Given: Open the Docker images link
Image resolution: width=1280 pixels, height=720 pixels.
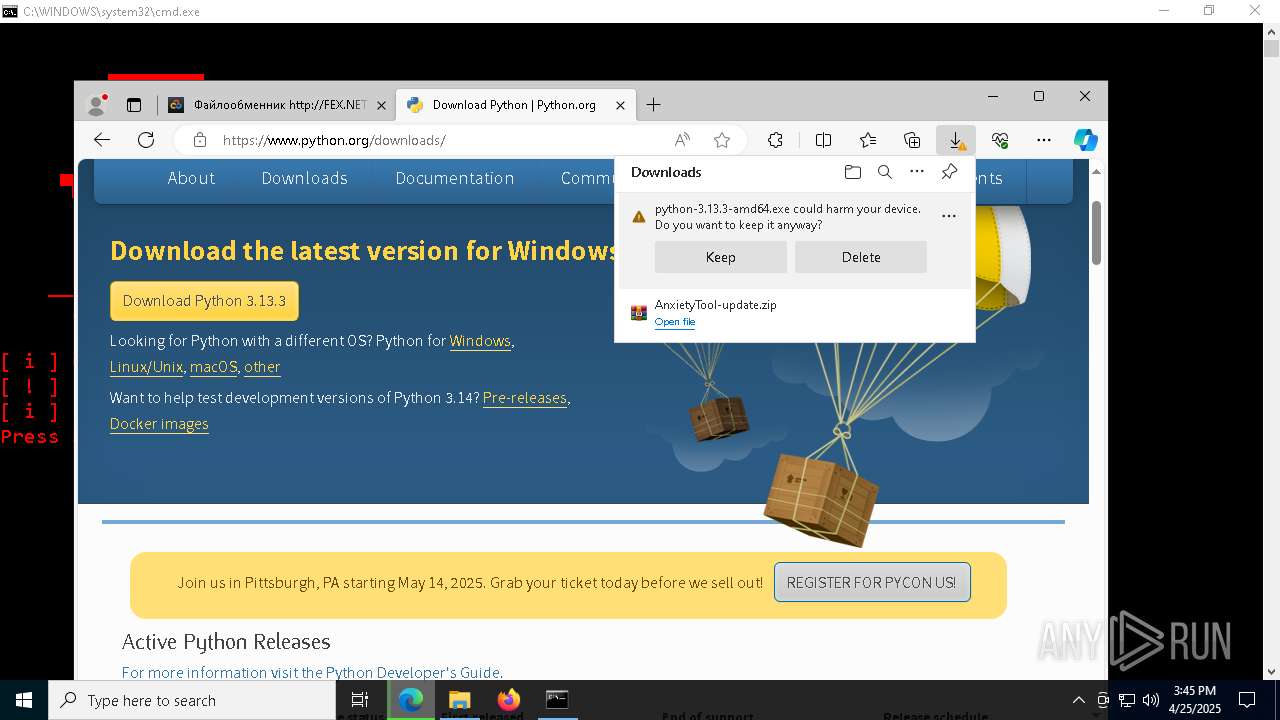Looking at the screenshot, I should click(x=159, y=424).
